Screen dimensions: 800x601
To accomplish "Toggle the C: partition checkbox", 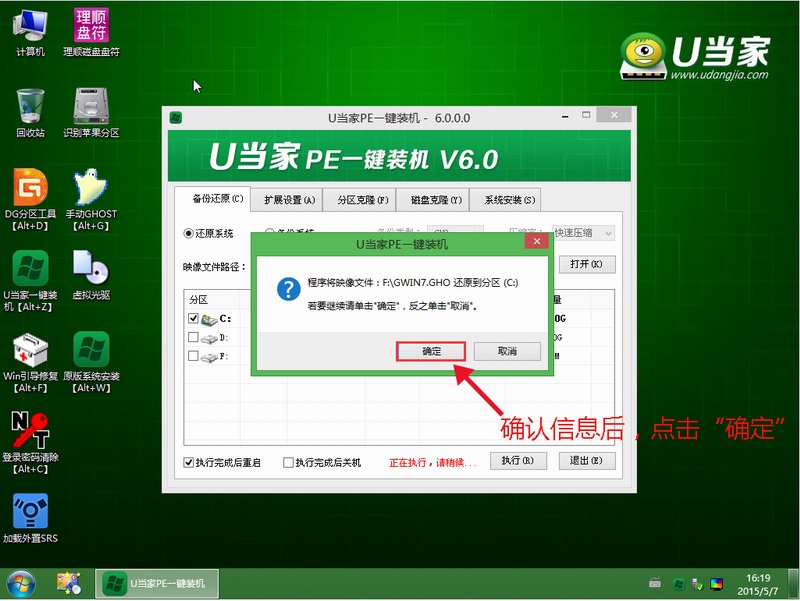I will (x=193, y=318).
